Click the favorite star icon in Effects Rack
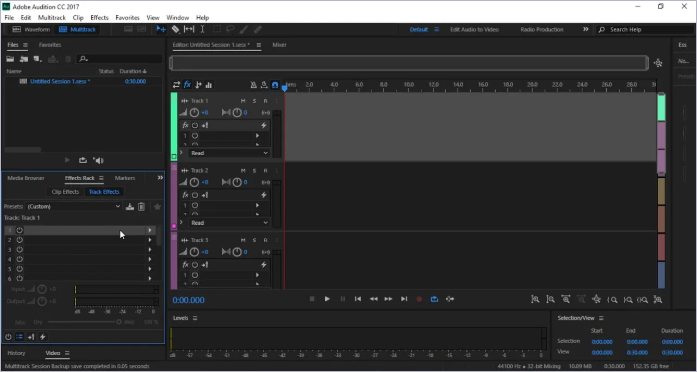Viewport: 697px width, 372px height. (157, 207)
